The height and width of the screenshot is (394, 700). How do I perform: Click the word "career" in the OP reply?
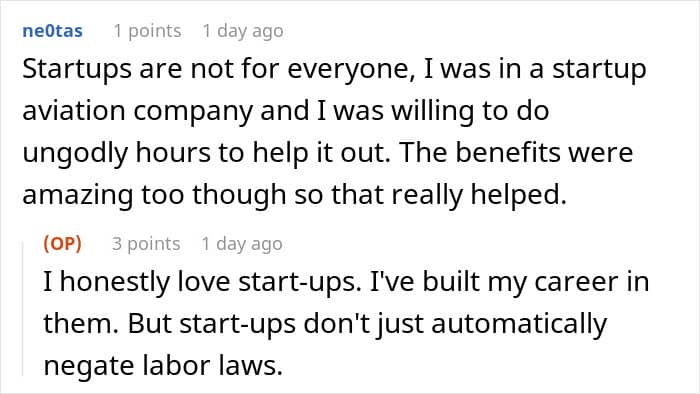tap(573, 282)
